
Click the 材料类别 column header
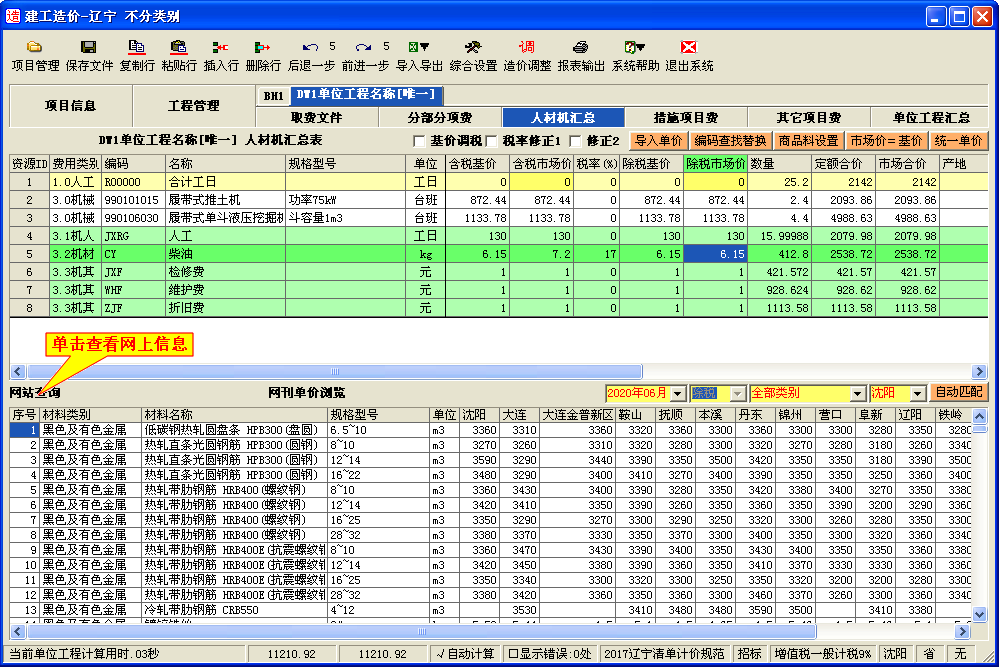[x=90, y=415]
